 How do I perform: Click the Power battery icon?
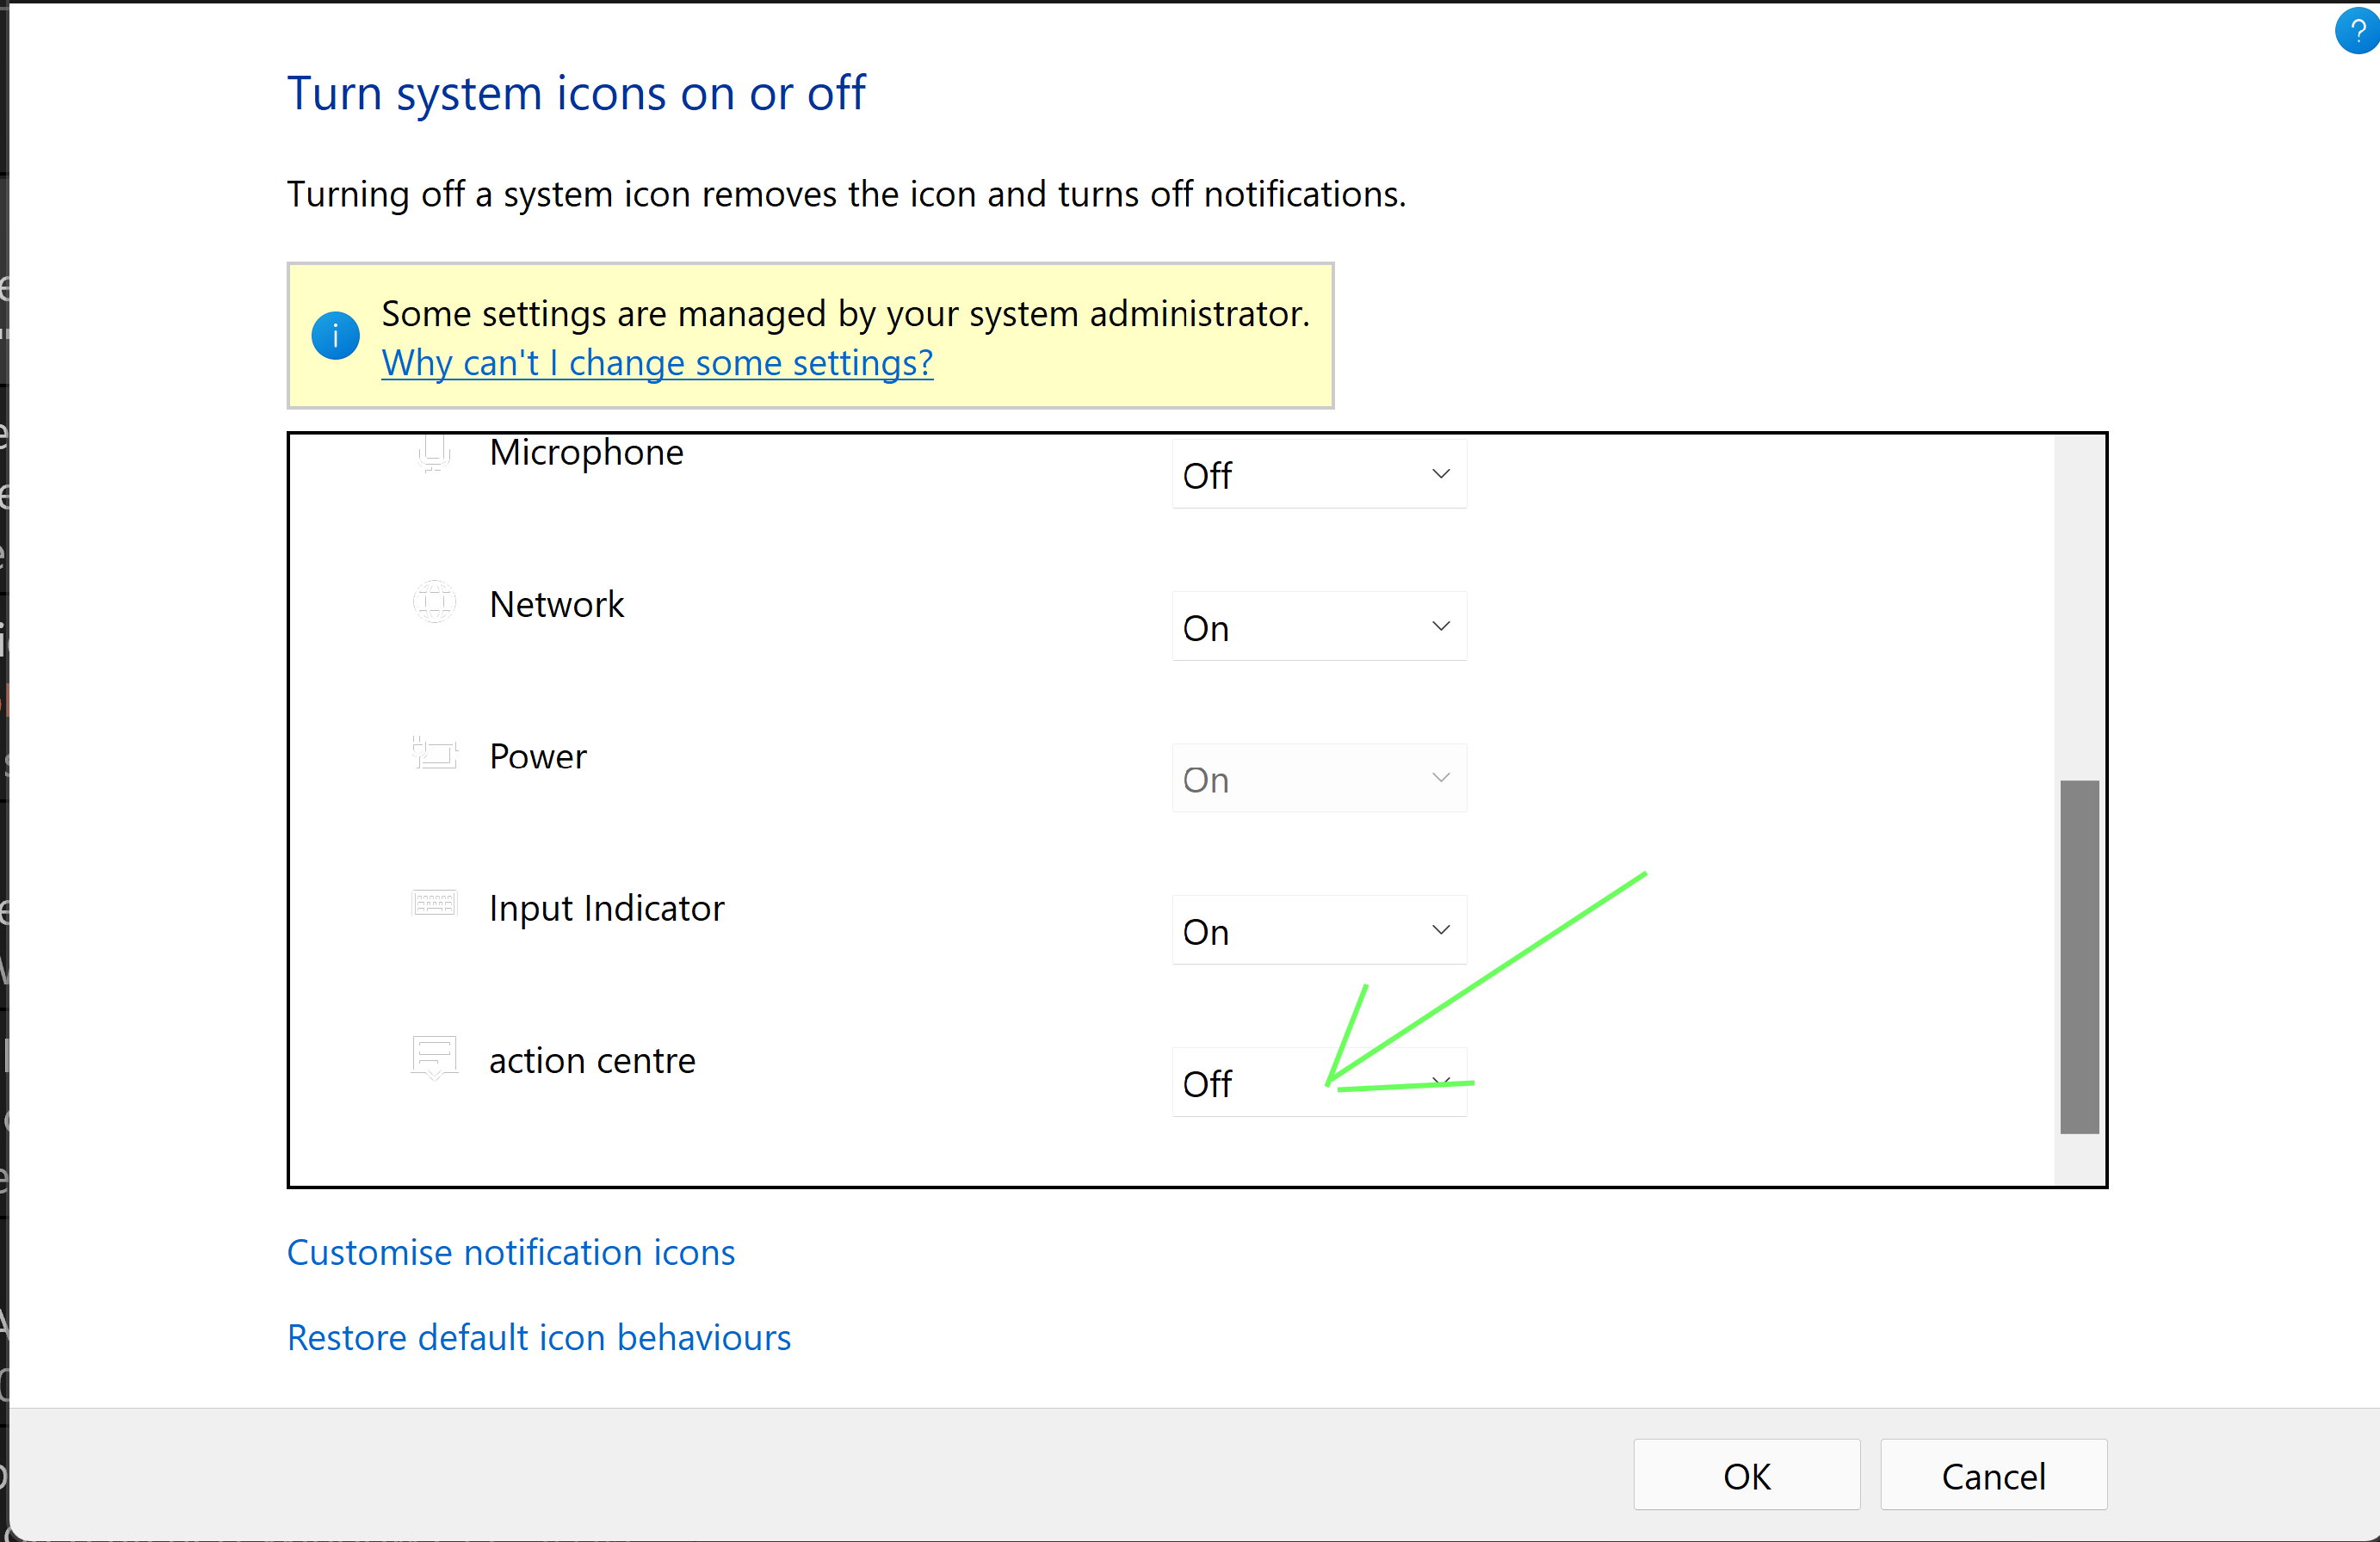[x=434, y=755]
